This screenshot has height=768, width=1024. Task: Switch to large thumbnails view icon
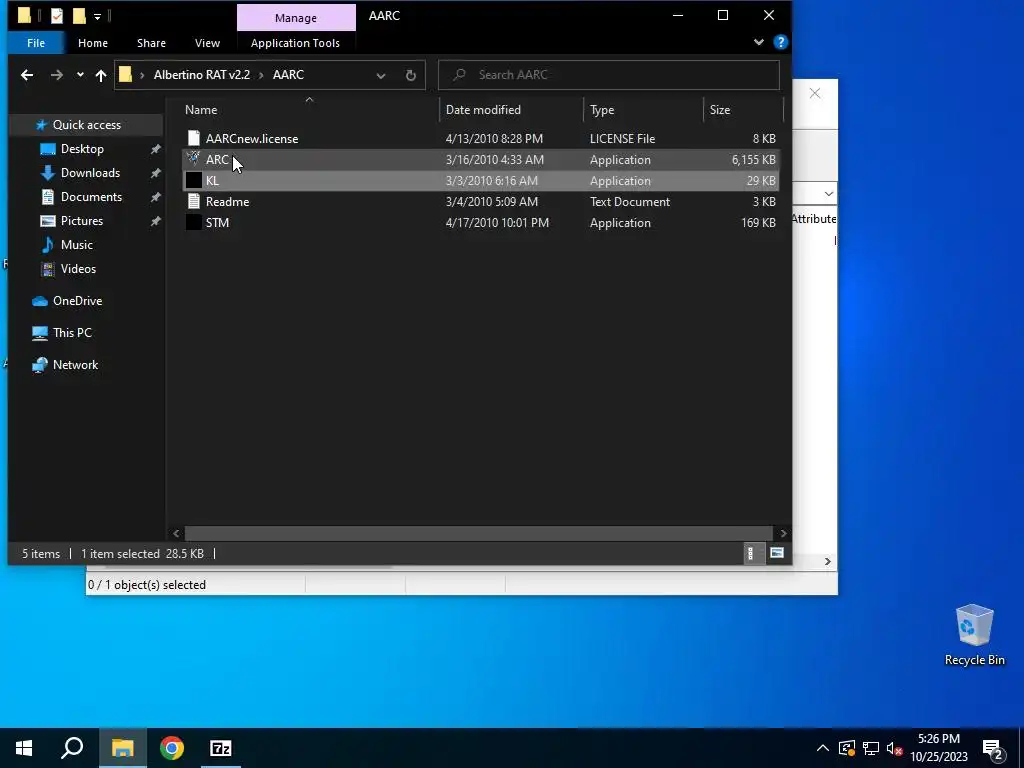776,554
